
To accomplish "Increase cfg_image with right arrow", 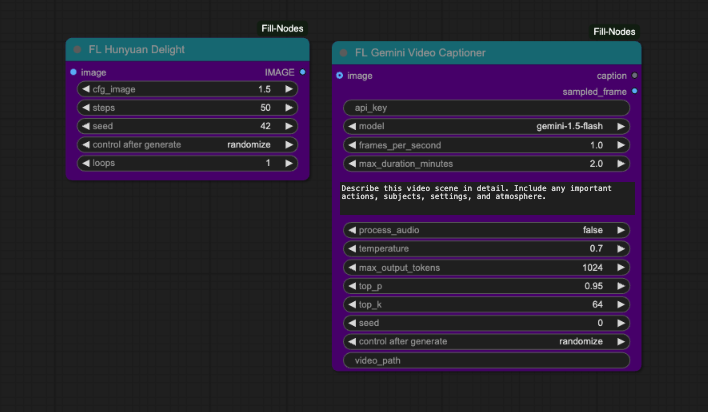I will point(289,89).
